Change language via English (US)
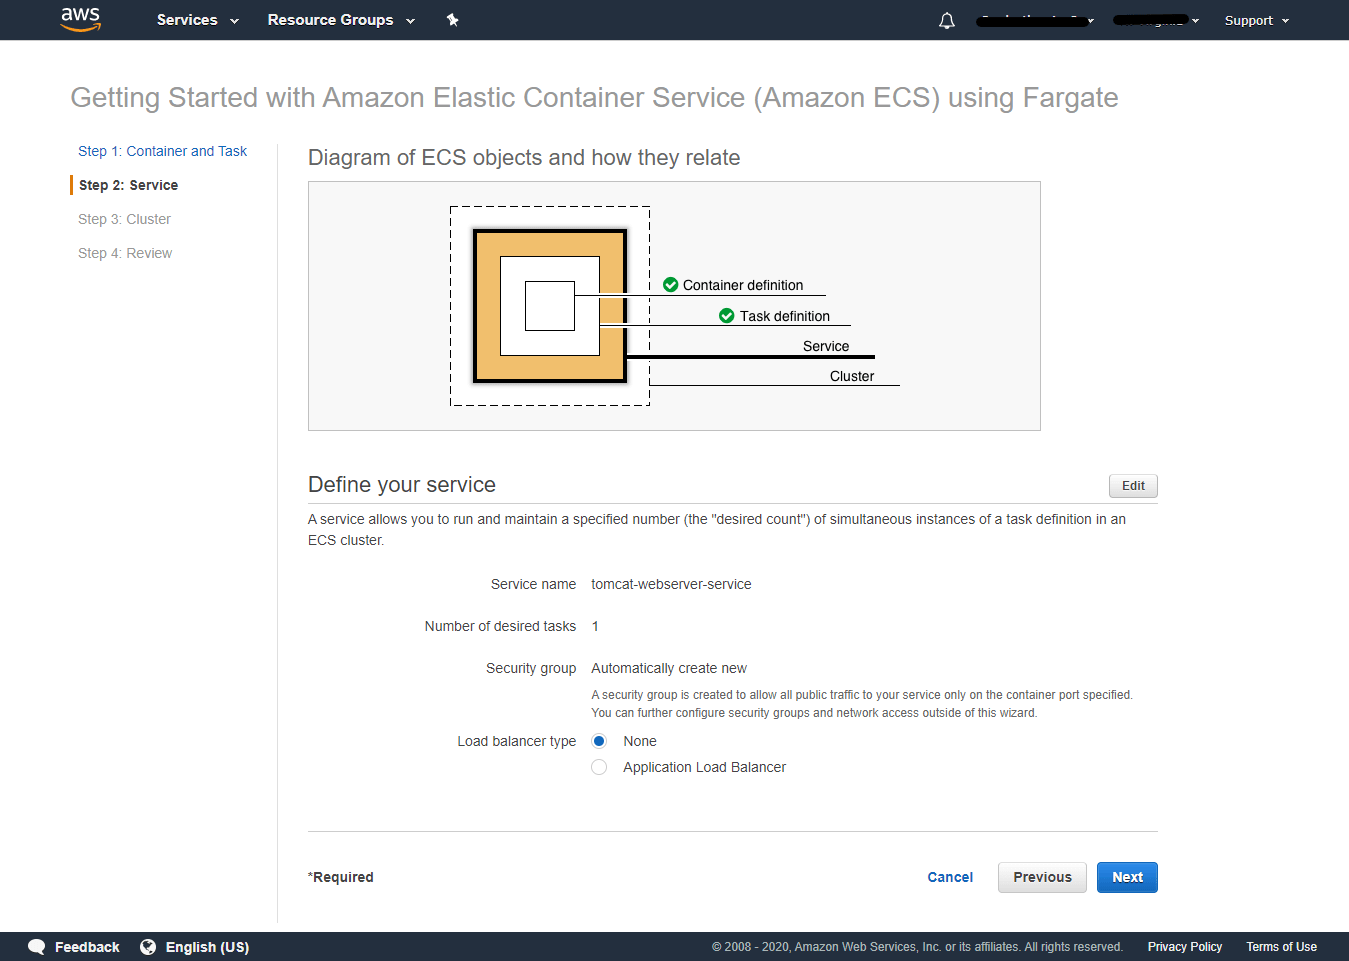The width and height of the screenshot is (1349, 961). (207, 947)
